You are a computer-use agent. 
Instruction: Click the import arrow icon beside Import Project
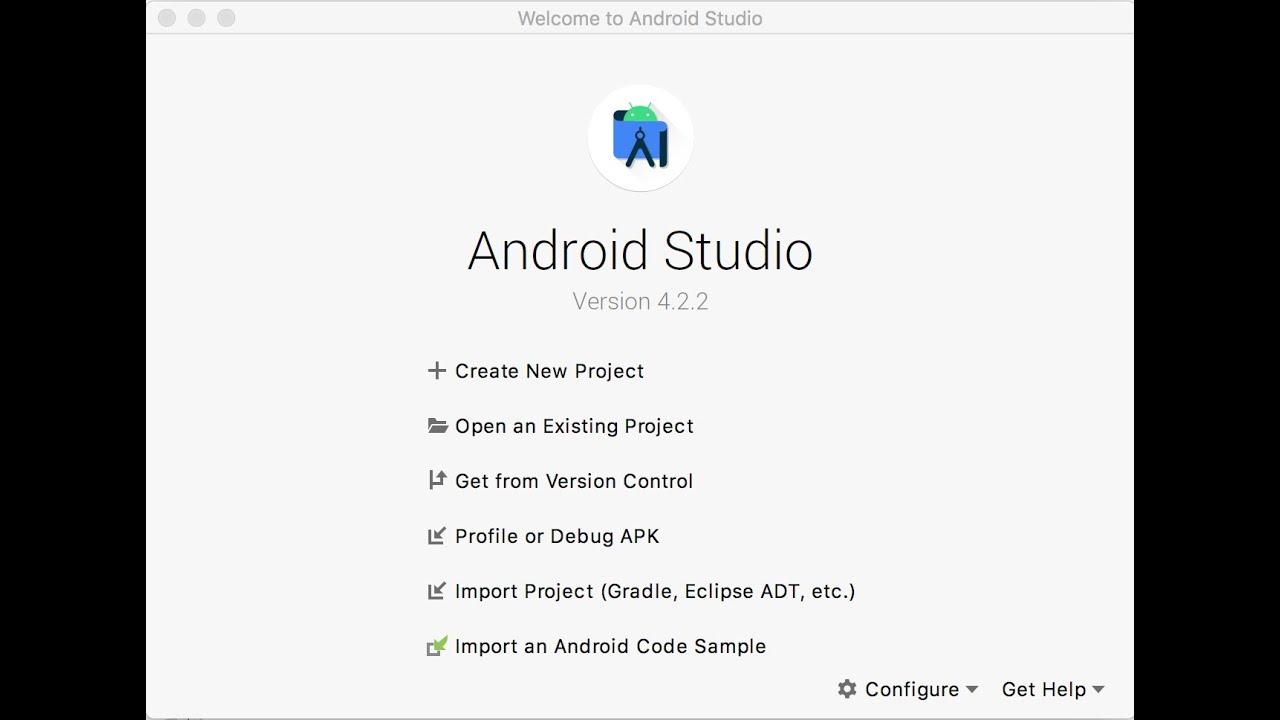coord(437,591)
